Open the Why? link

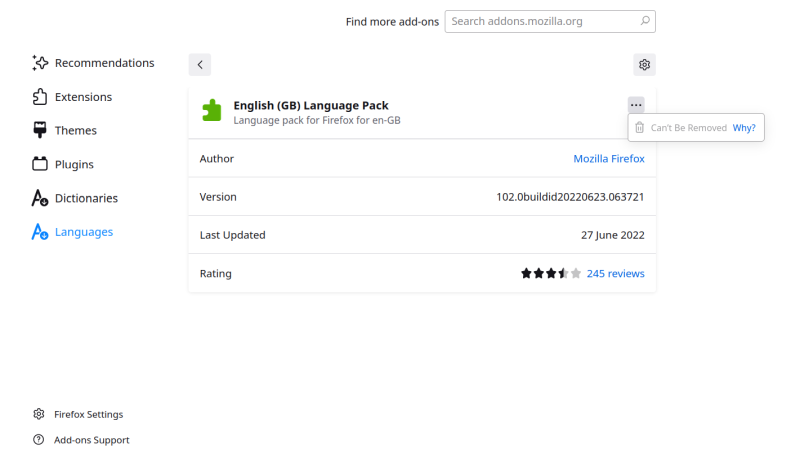click(x=744, y=128)
